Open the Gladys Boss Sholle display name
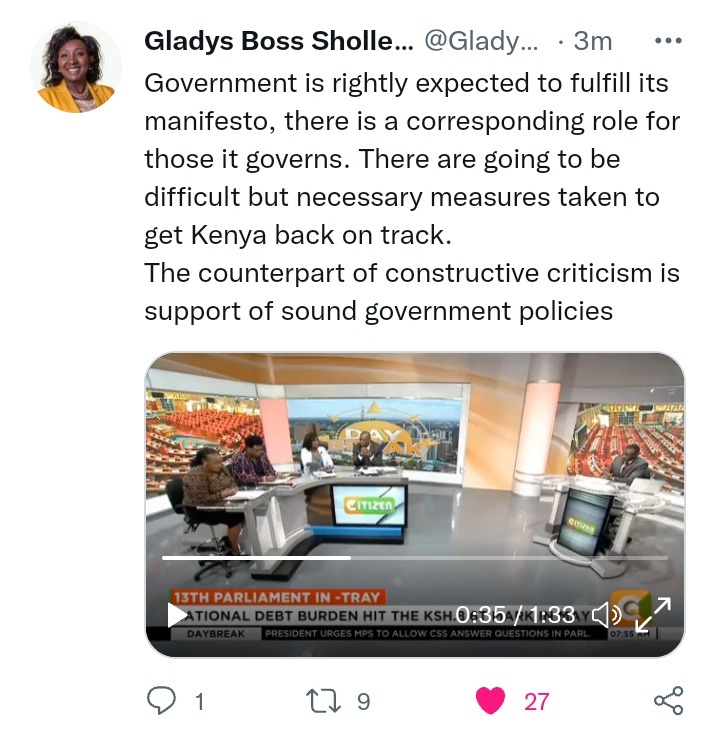Viewport: 716px width, 732px height. [x=279, y=41]
